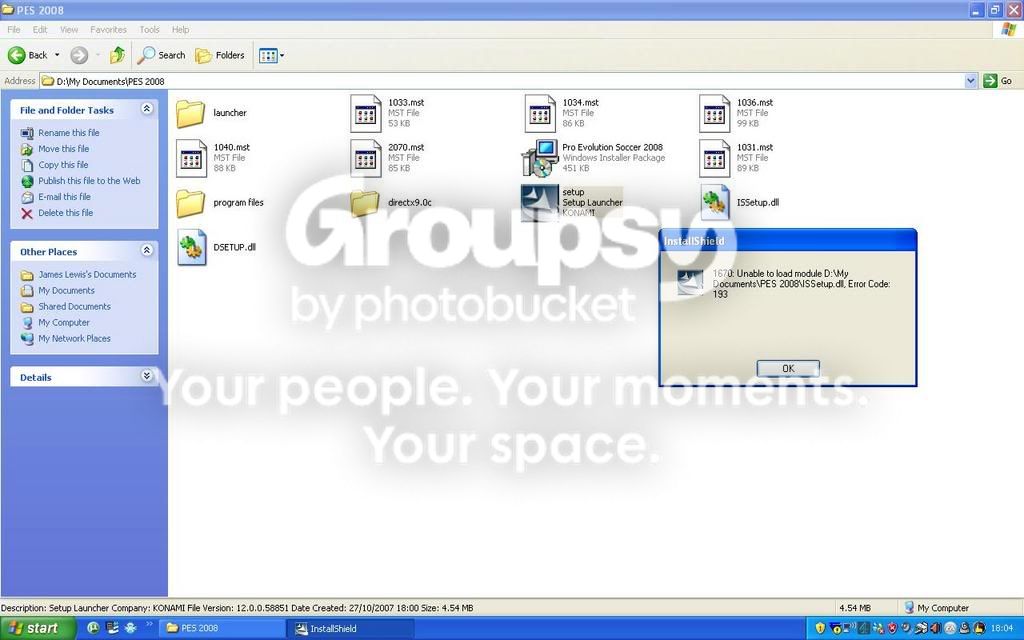
Task: Click the Go button
Action: coord(998,81)
